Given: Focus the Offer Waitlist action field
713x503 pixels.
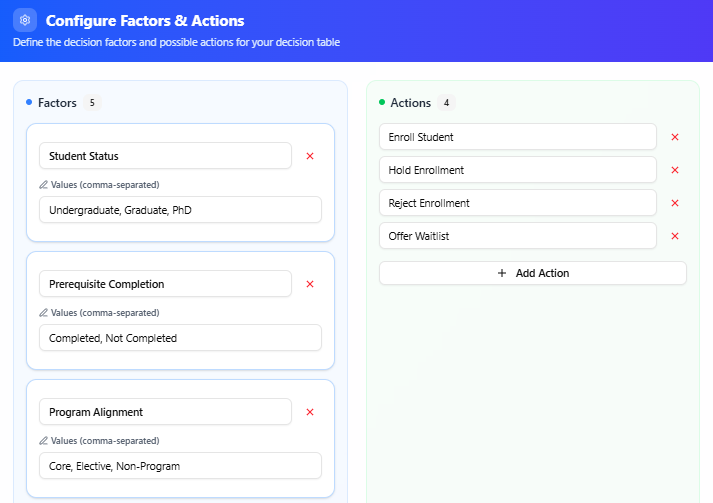Looking at the screenshot, I should [x=517, y=236].
